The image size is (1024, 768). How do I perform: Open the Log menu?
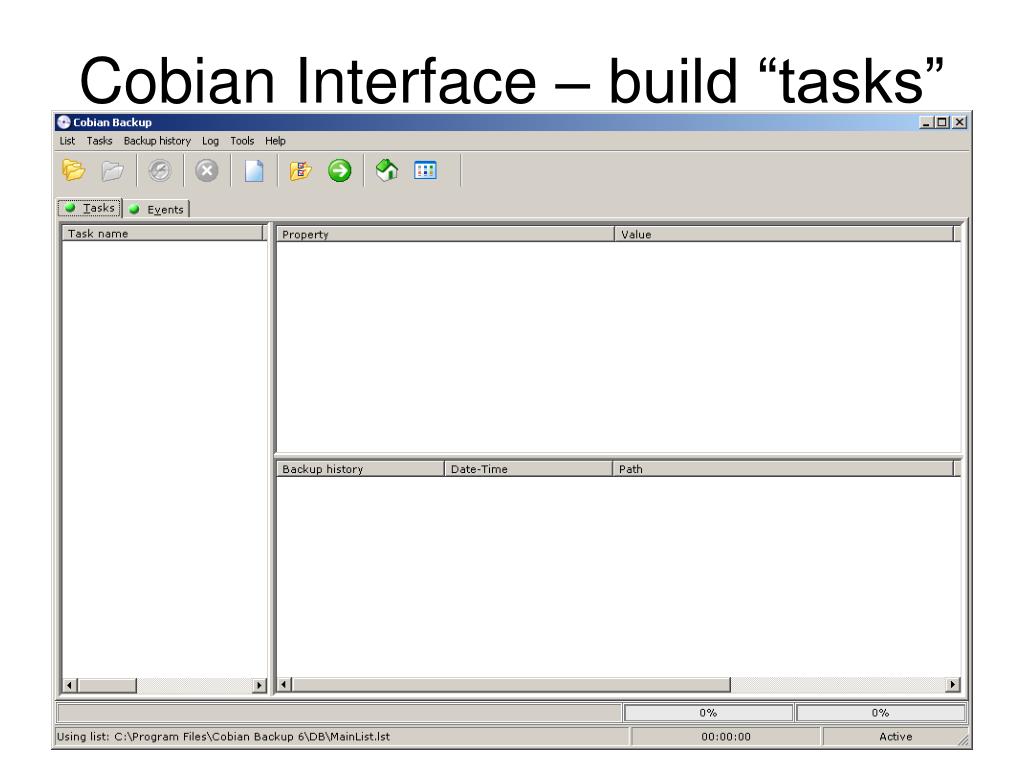pyautogui.click(x=210, y=140)
